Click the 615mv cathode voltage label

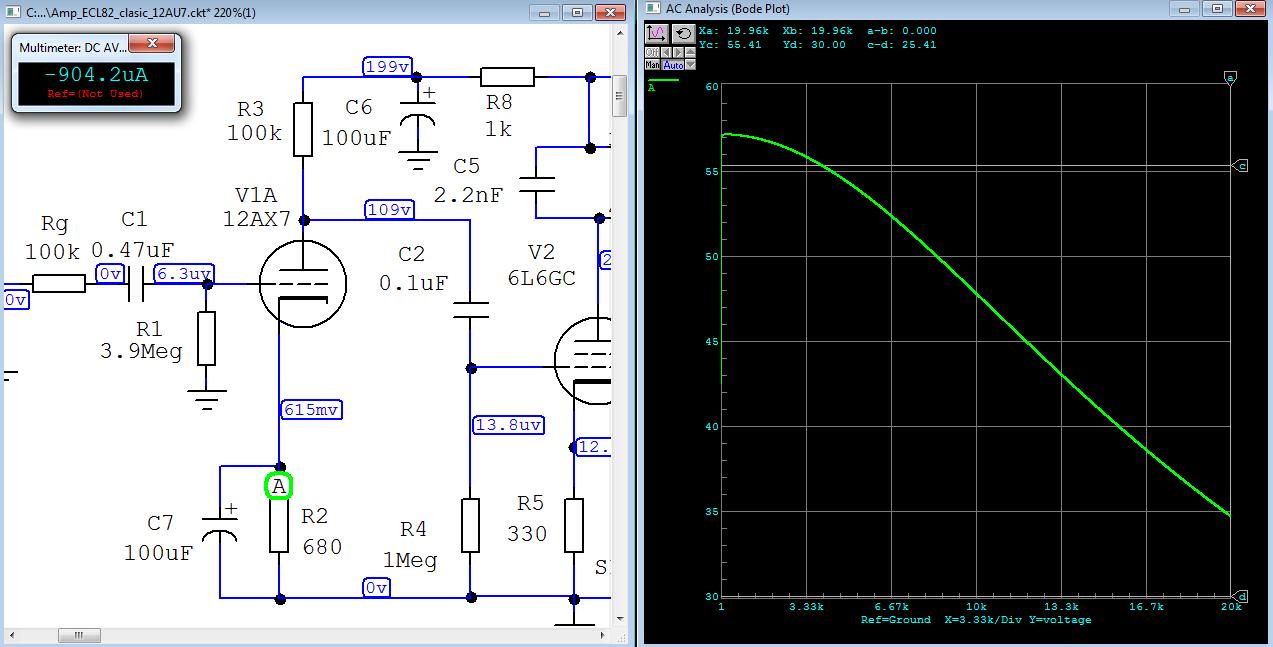310,409
